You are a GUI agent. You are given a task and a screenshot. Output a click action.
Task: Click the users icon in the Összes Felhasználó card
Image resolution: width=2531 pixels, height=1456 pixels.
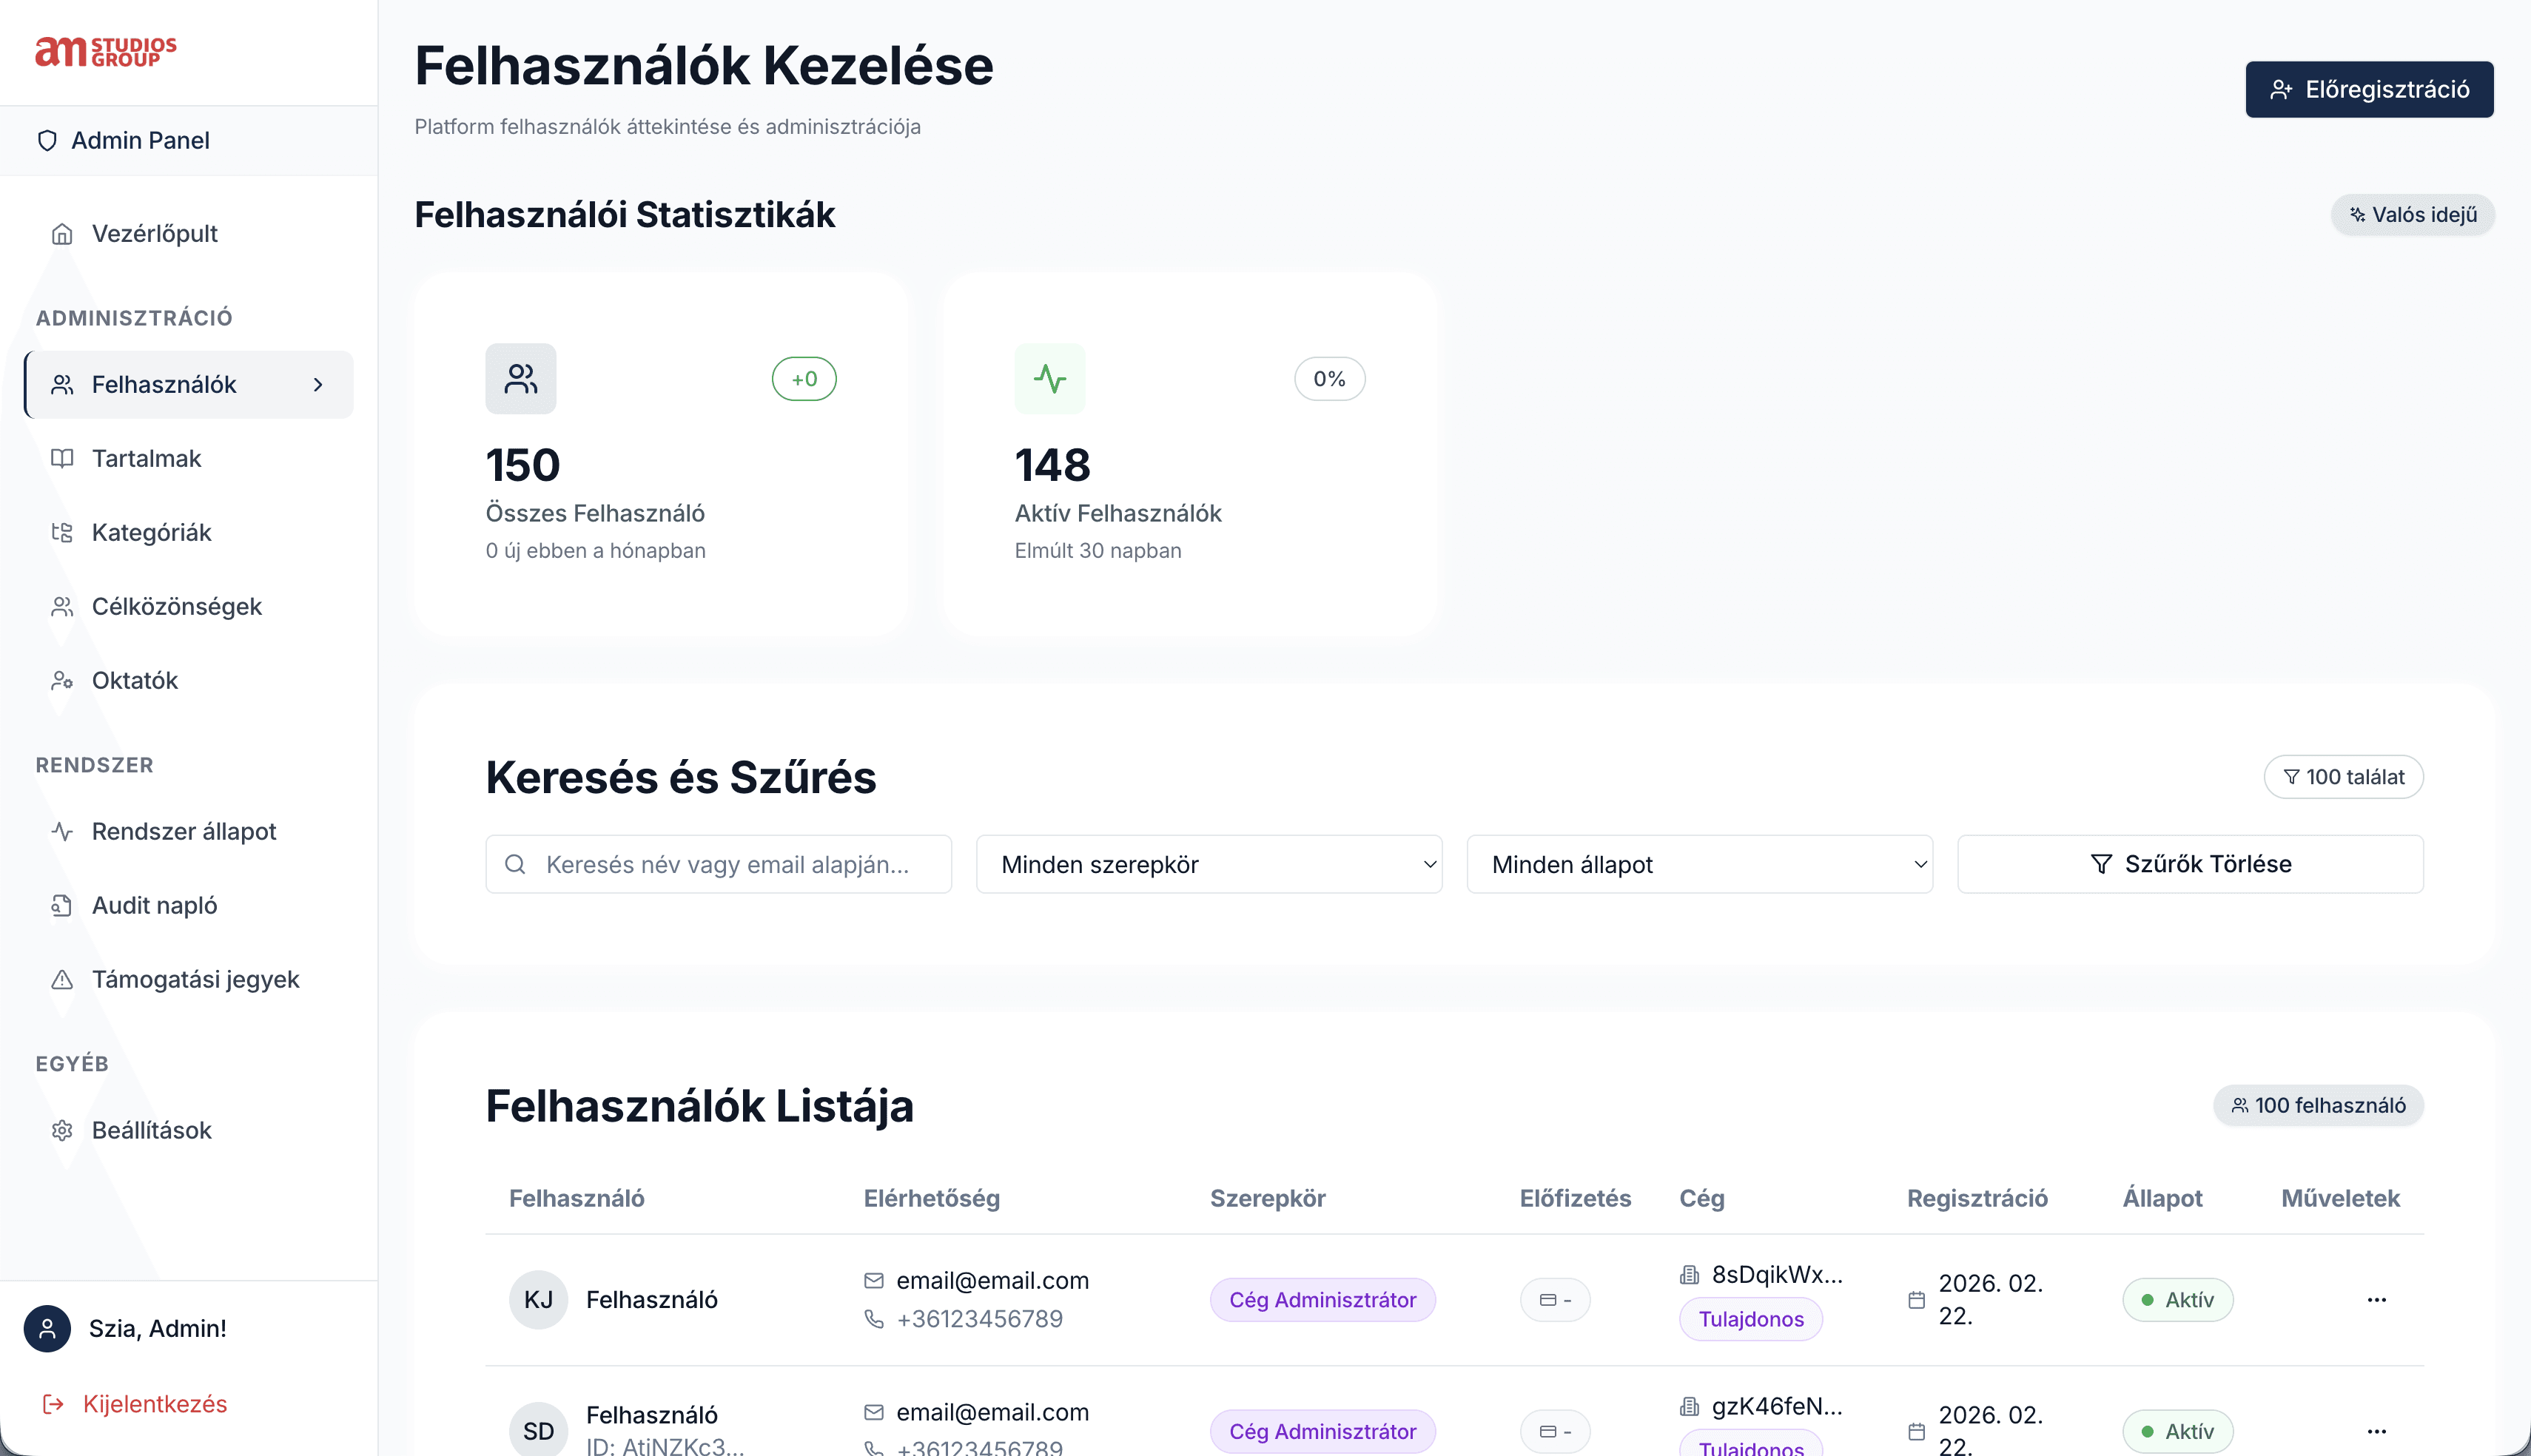coord(520,379)
